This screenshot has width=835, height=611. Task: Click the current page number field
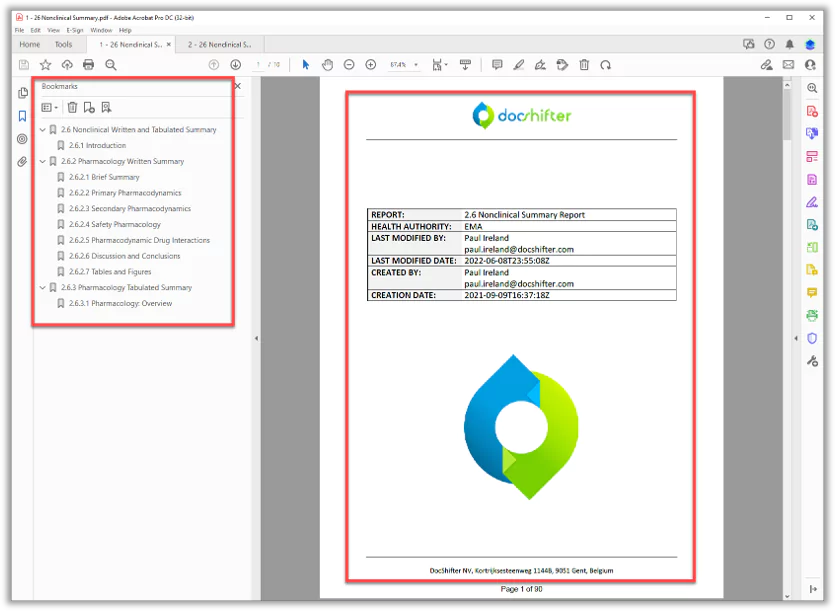coord(258,65)
